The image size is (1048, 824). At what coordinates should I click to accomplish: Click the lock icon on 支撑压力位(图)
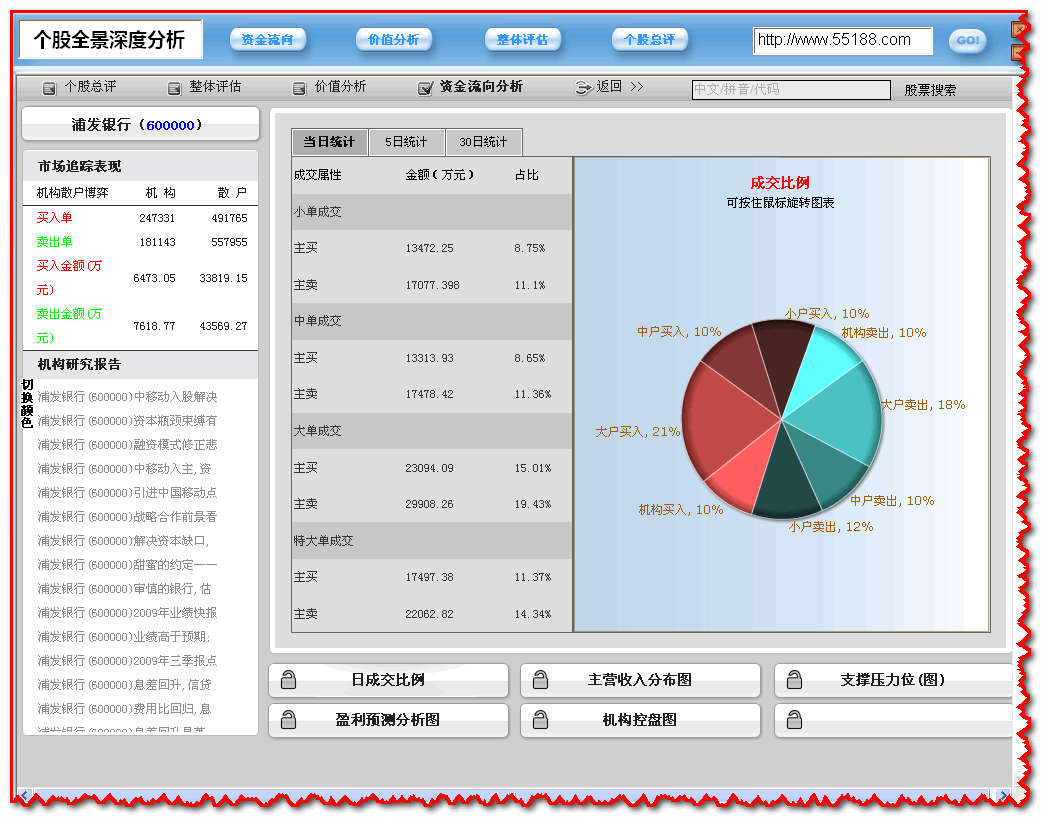pos(795,680)
